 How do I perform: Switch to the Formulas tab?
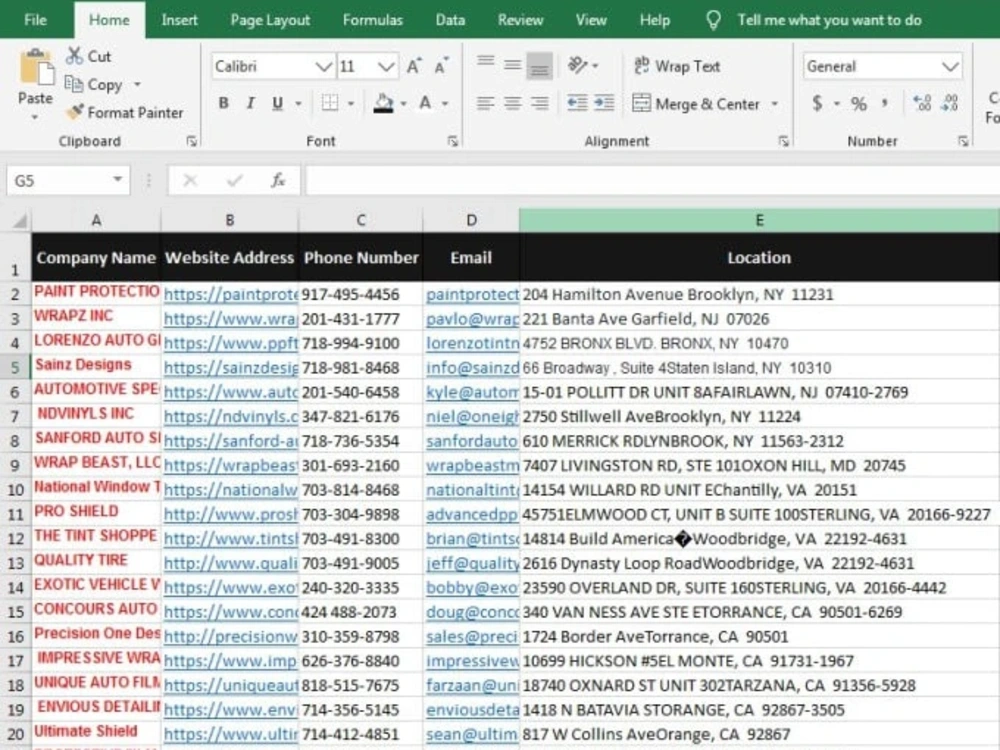372,20
